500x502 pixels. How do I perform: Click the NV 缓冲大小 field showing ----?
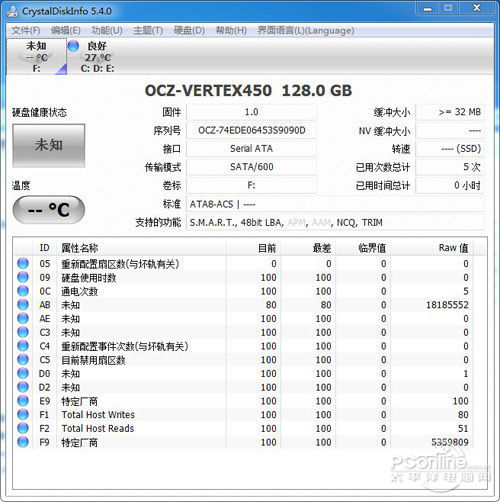click(450, 130)
